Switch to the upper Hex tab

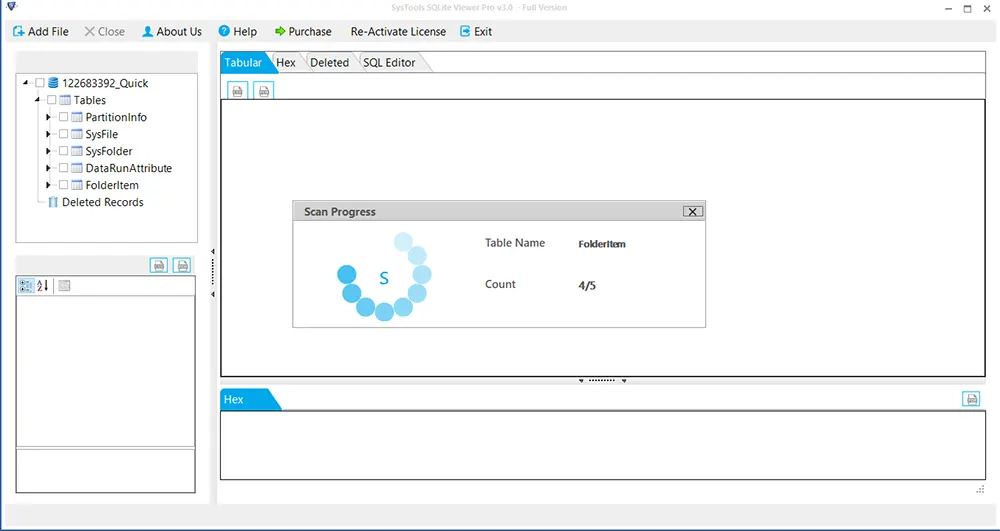tap(286, 62)
